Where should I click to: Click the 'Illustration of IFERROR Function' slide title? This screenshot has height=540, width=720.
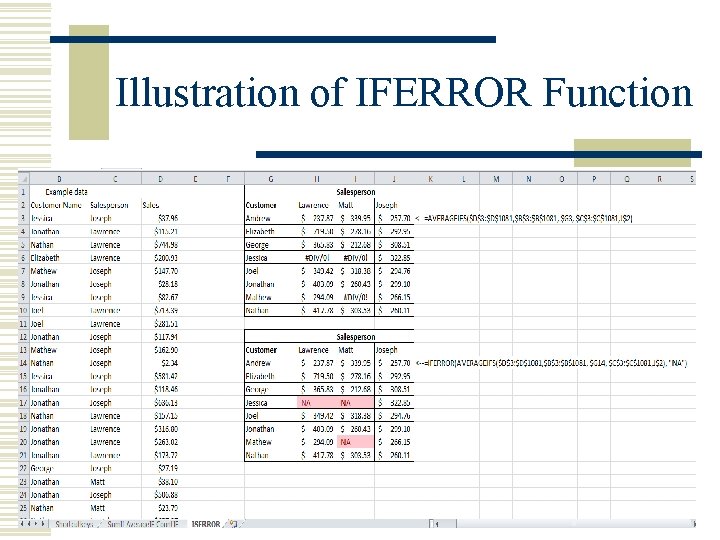point(403,92)
